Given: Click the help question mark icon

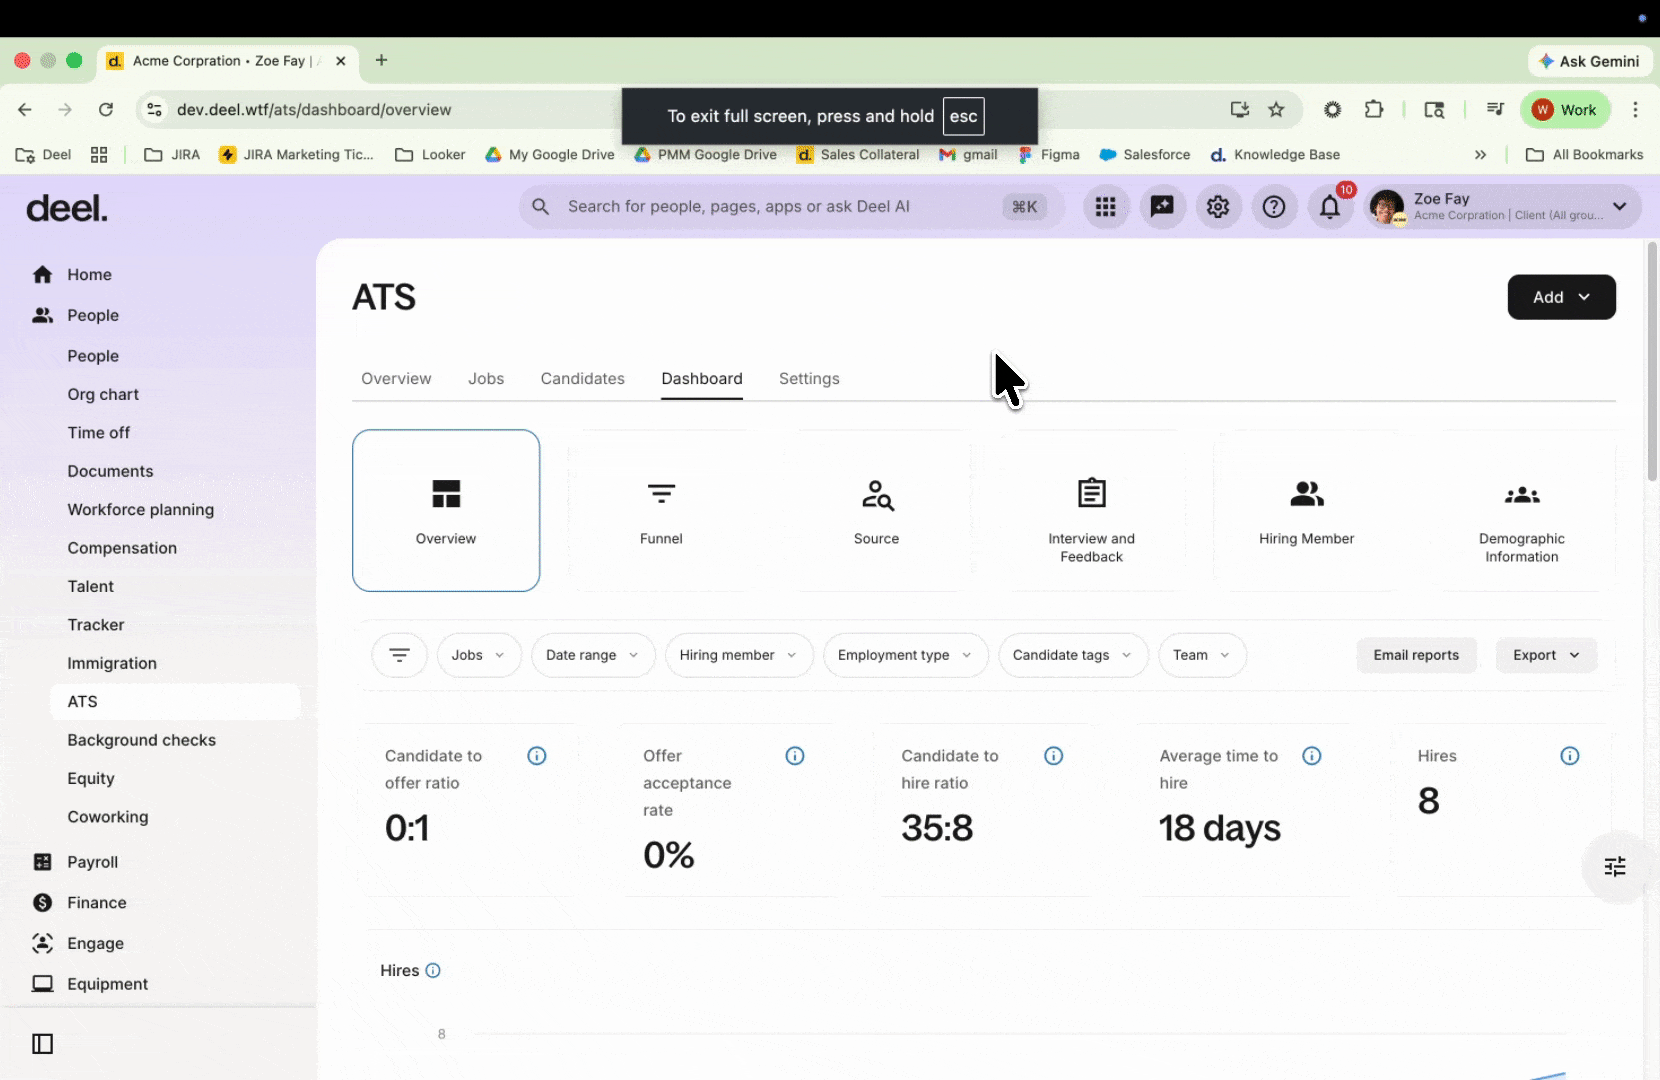Looking at the screenshot, I should pos(1273,207).
